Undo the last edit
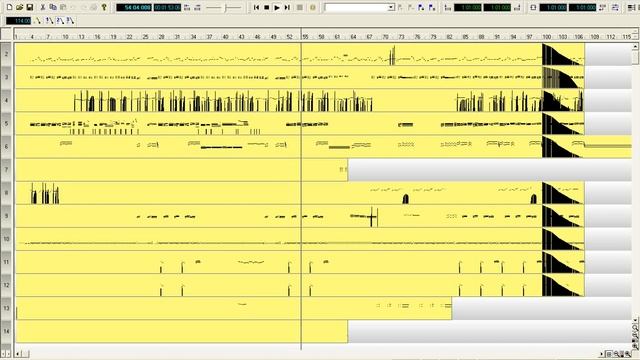 point(73,7)
